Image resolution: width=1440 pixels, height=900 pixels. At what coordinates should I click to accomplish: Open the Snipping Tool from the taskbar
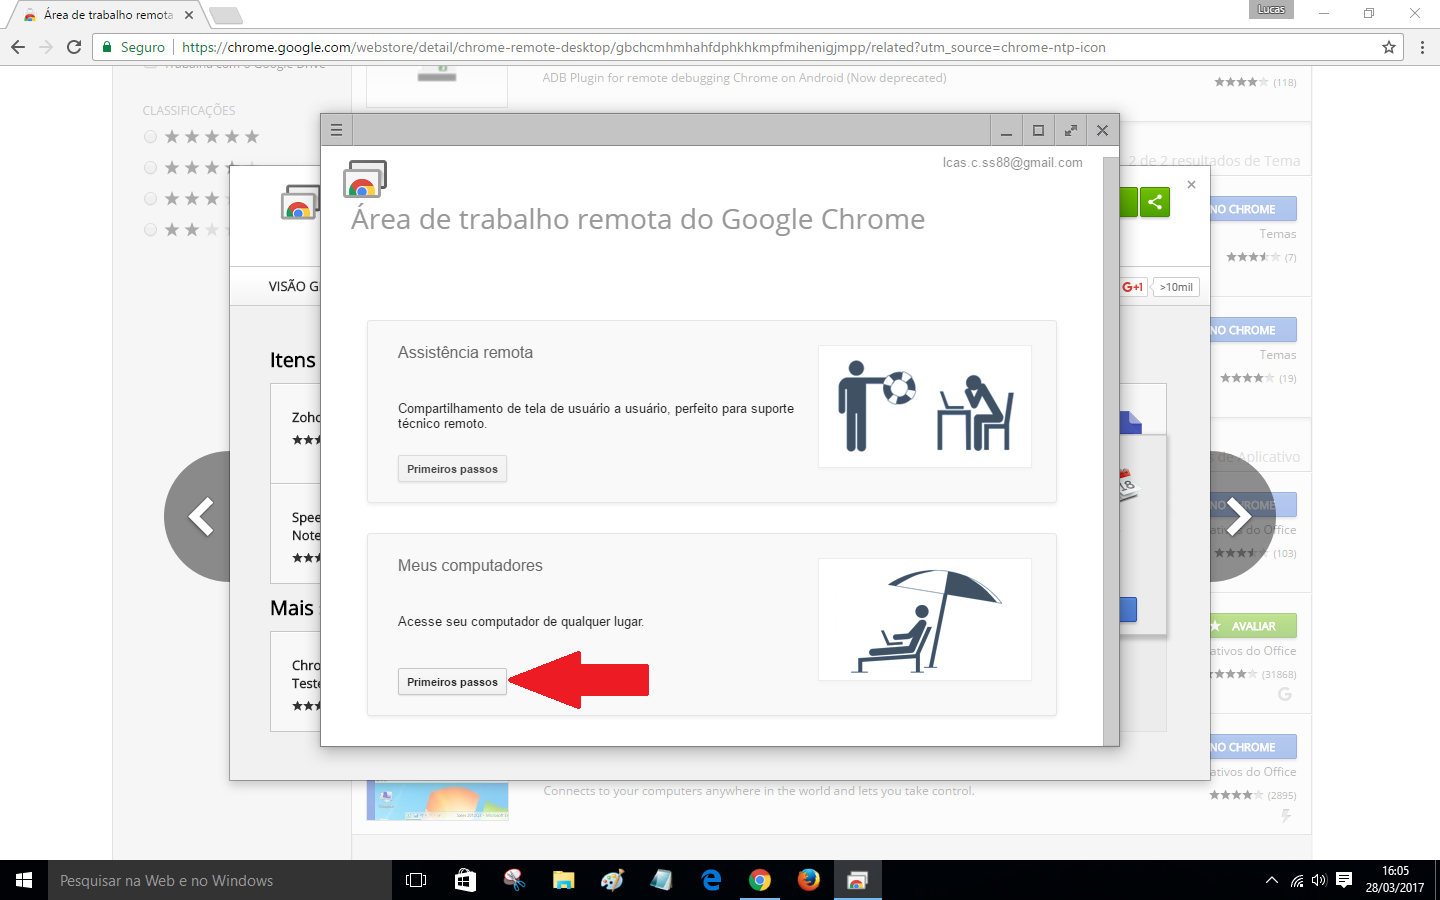[x=514, y=880]
